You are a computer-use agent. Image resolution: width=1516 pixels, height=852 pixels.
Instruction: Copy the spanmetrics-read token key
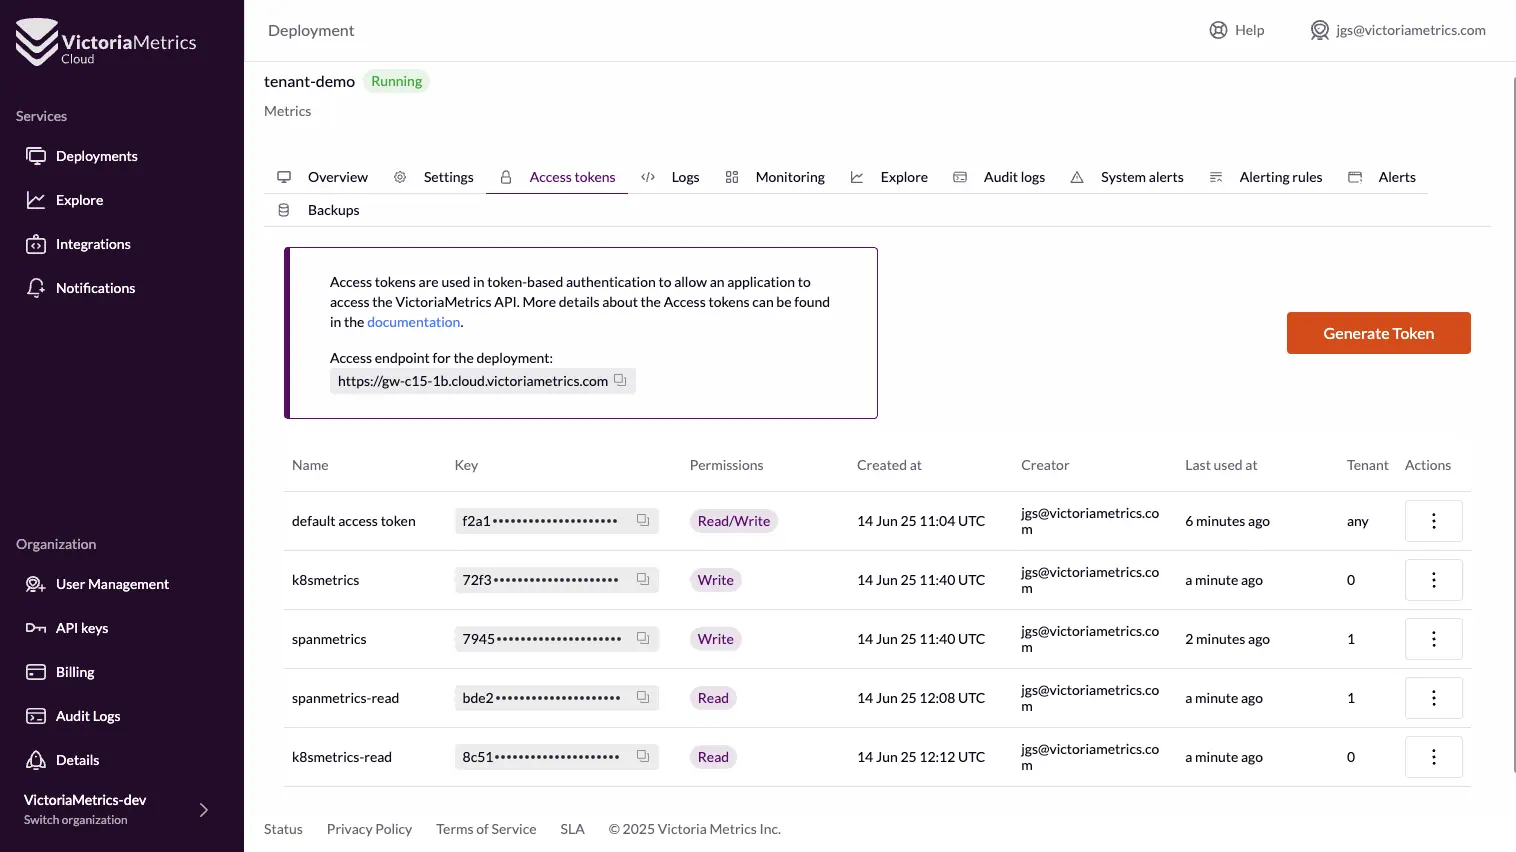[x=643, y=697]
